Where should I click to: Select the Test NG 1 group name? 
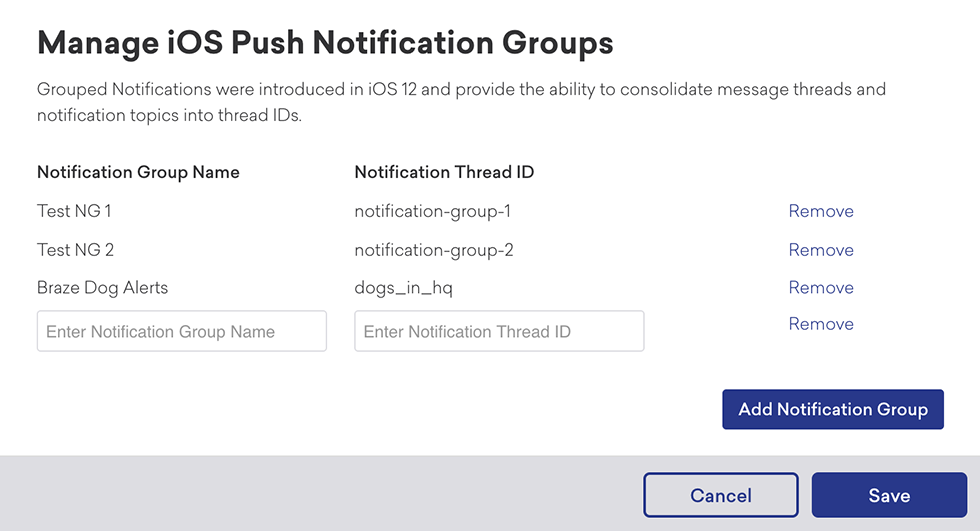point(74,211)
